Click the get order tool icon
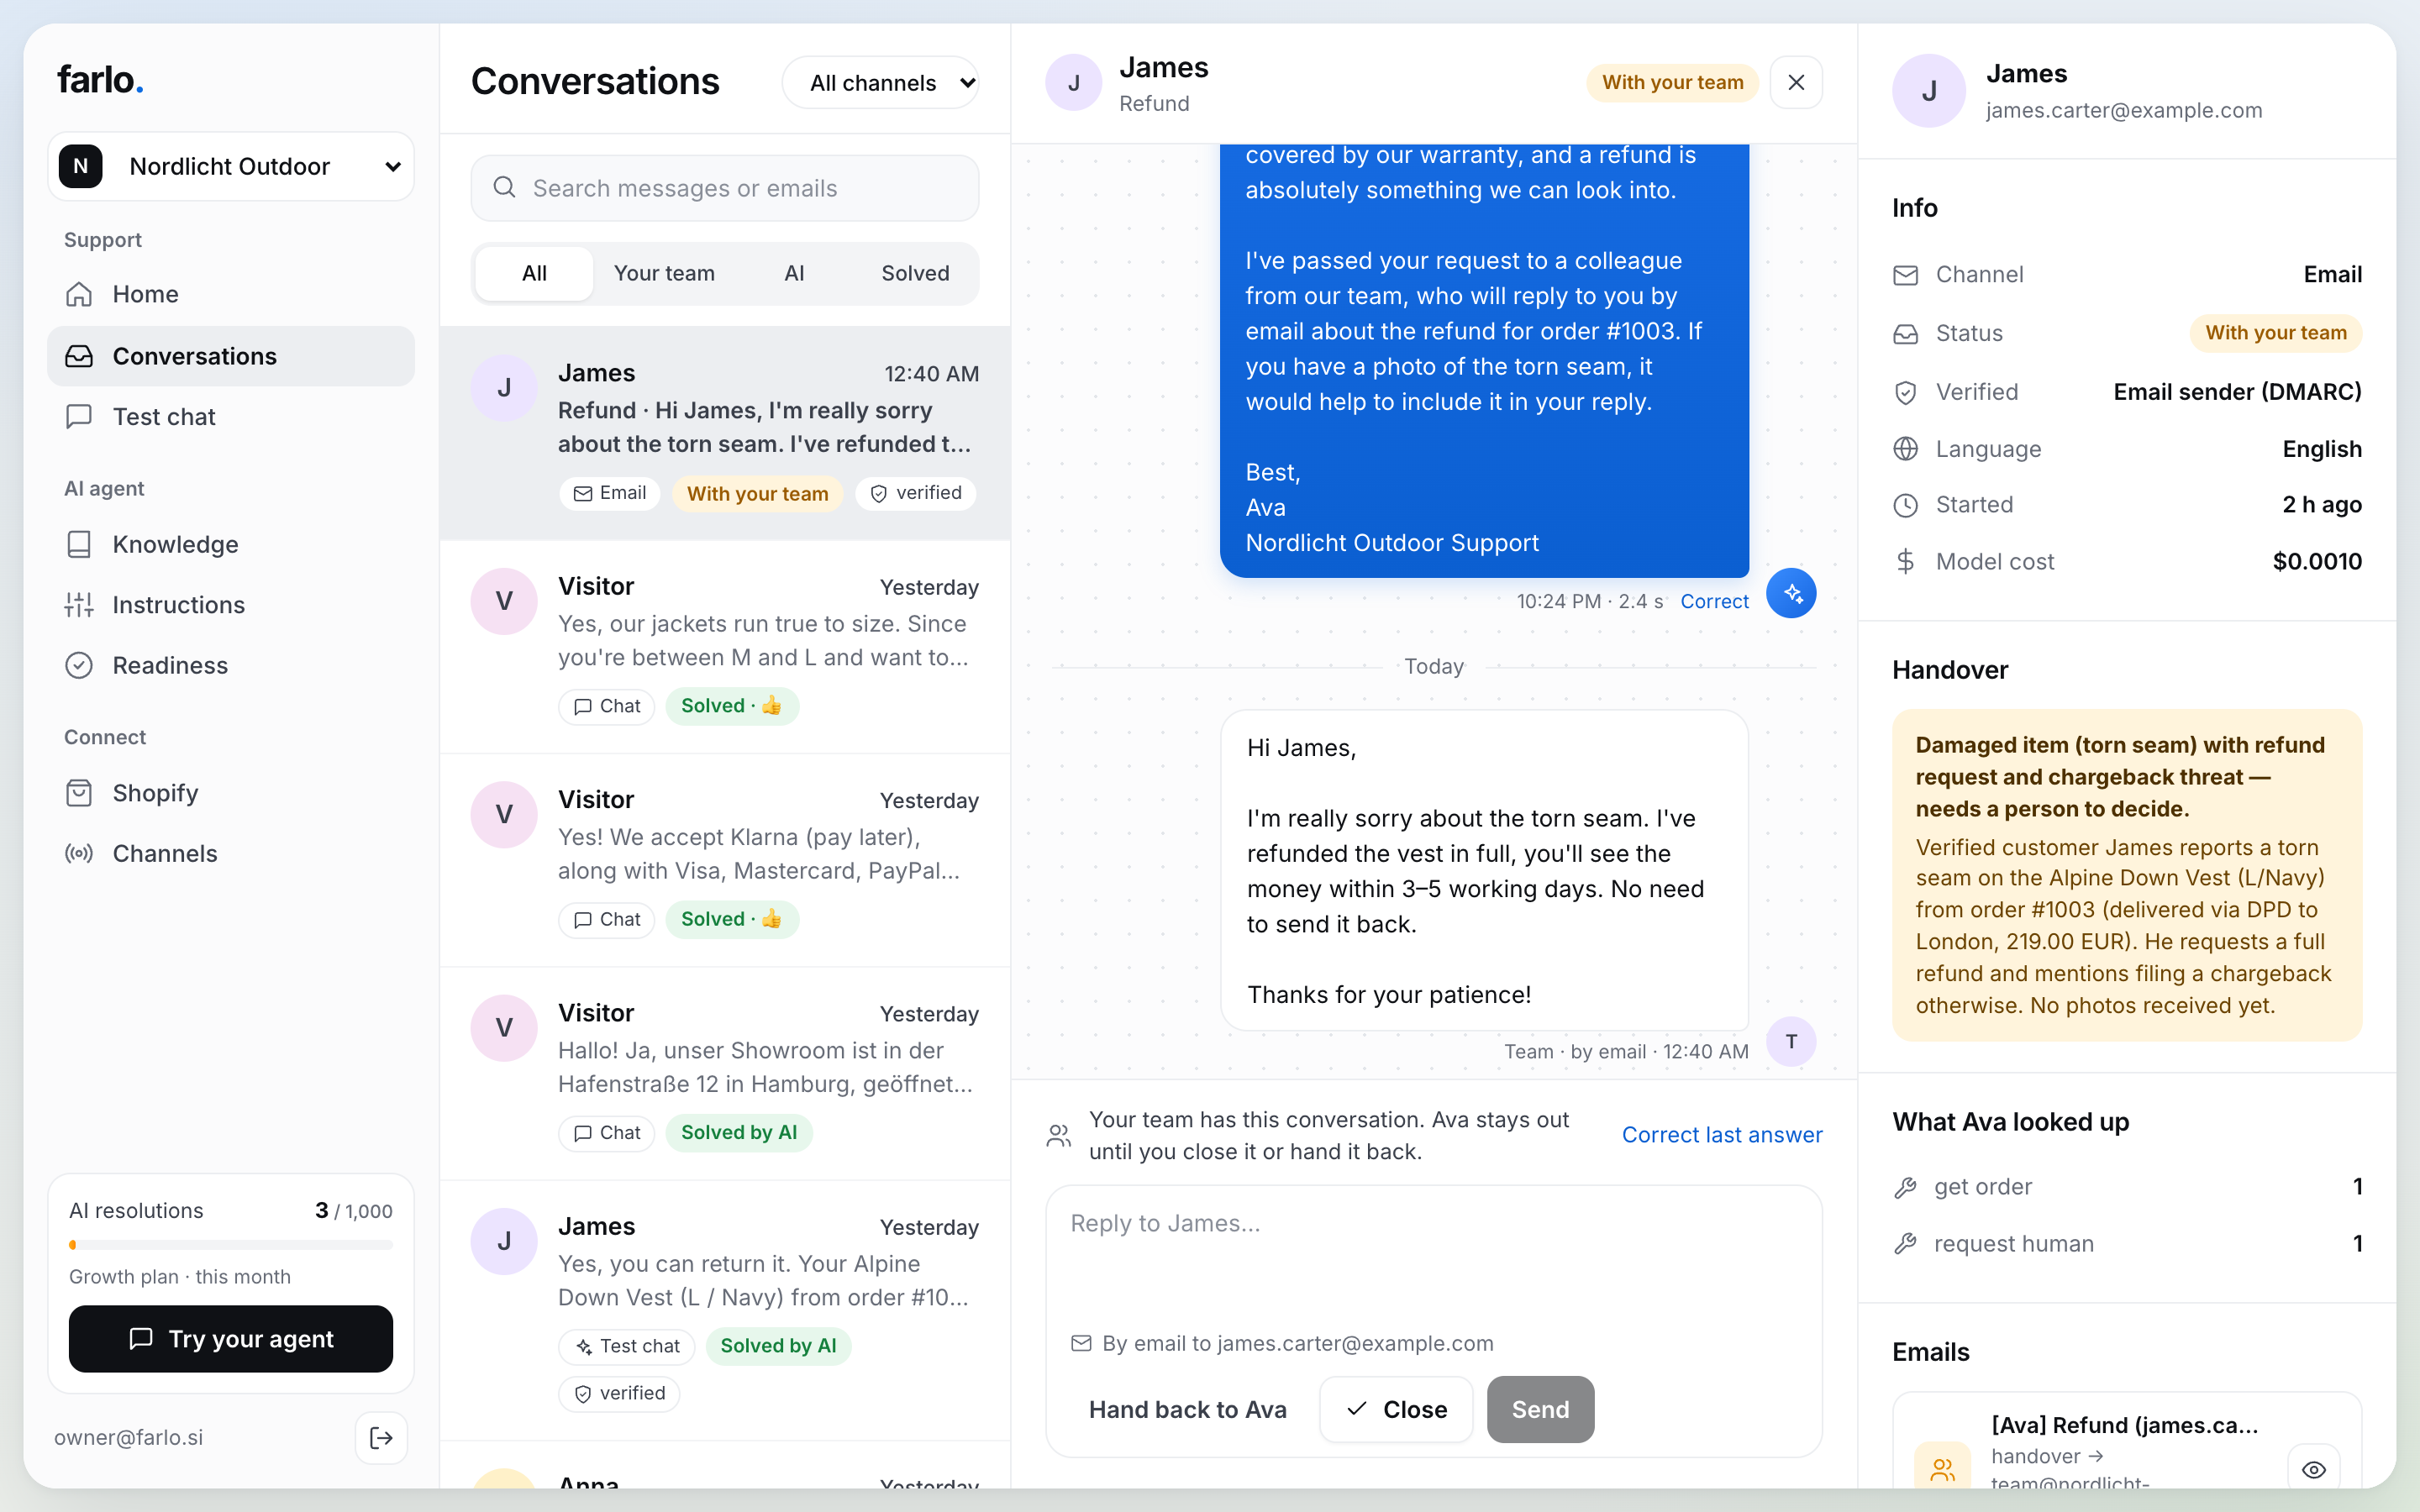Viewport: 2420px width, 1512px height. pos(1906,1187)
